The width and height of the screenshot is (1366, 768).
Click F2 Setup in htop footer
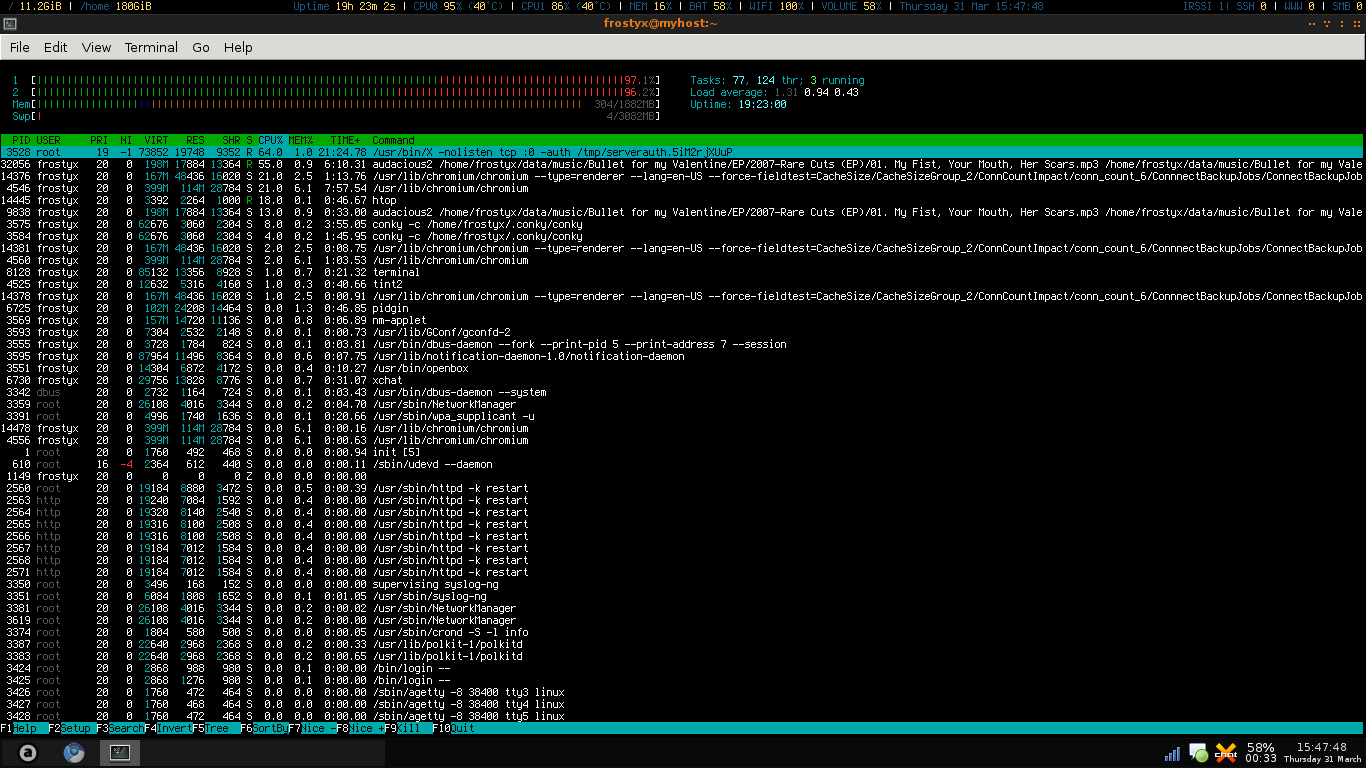tap(72, 728)
